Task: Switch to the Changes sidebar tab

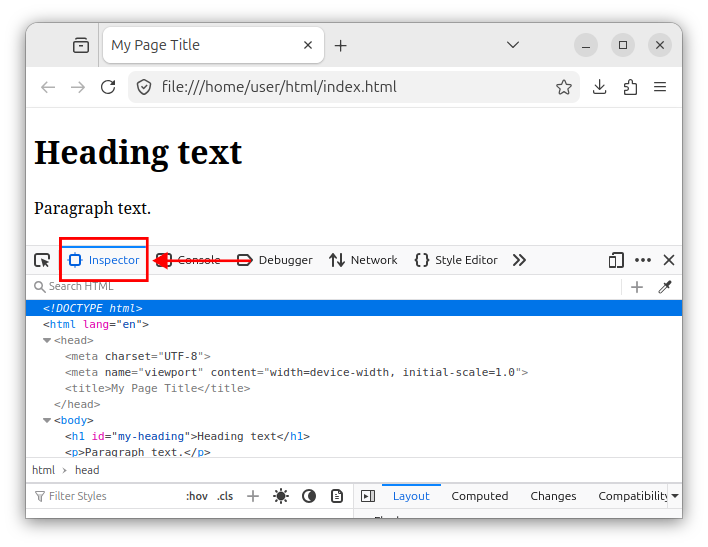Action: pos(553,496)
